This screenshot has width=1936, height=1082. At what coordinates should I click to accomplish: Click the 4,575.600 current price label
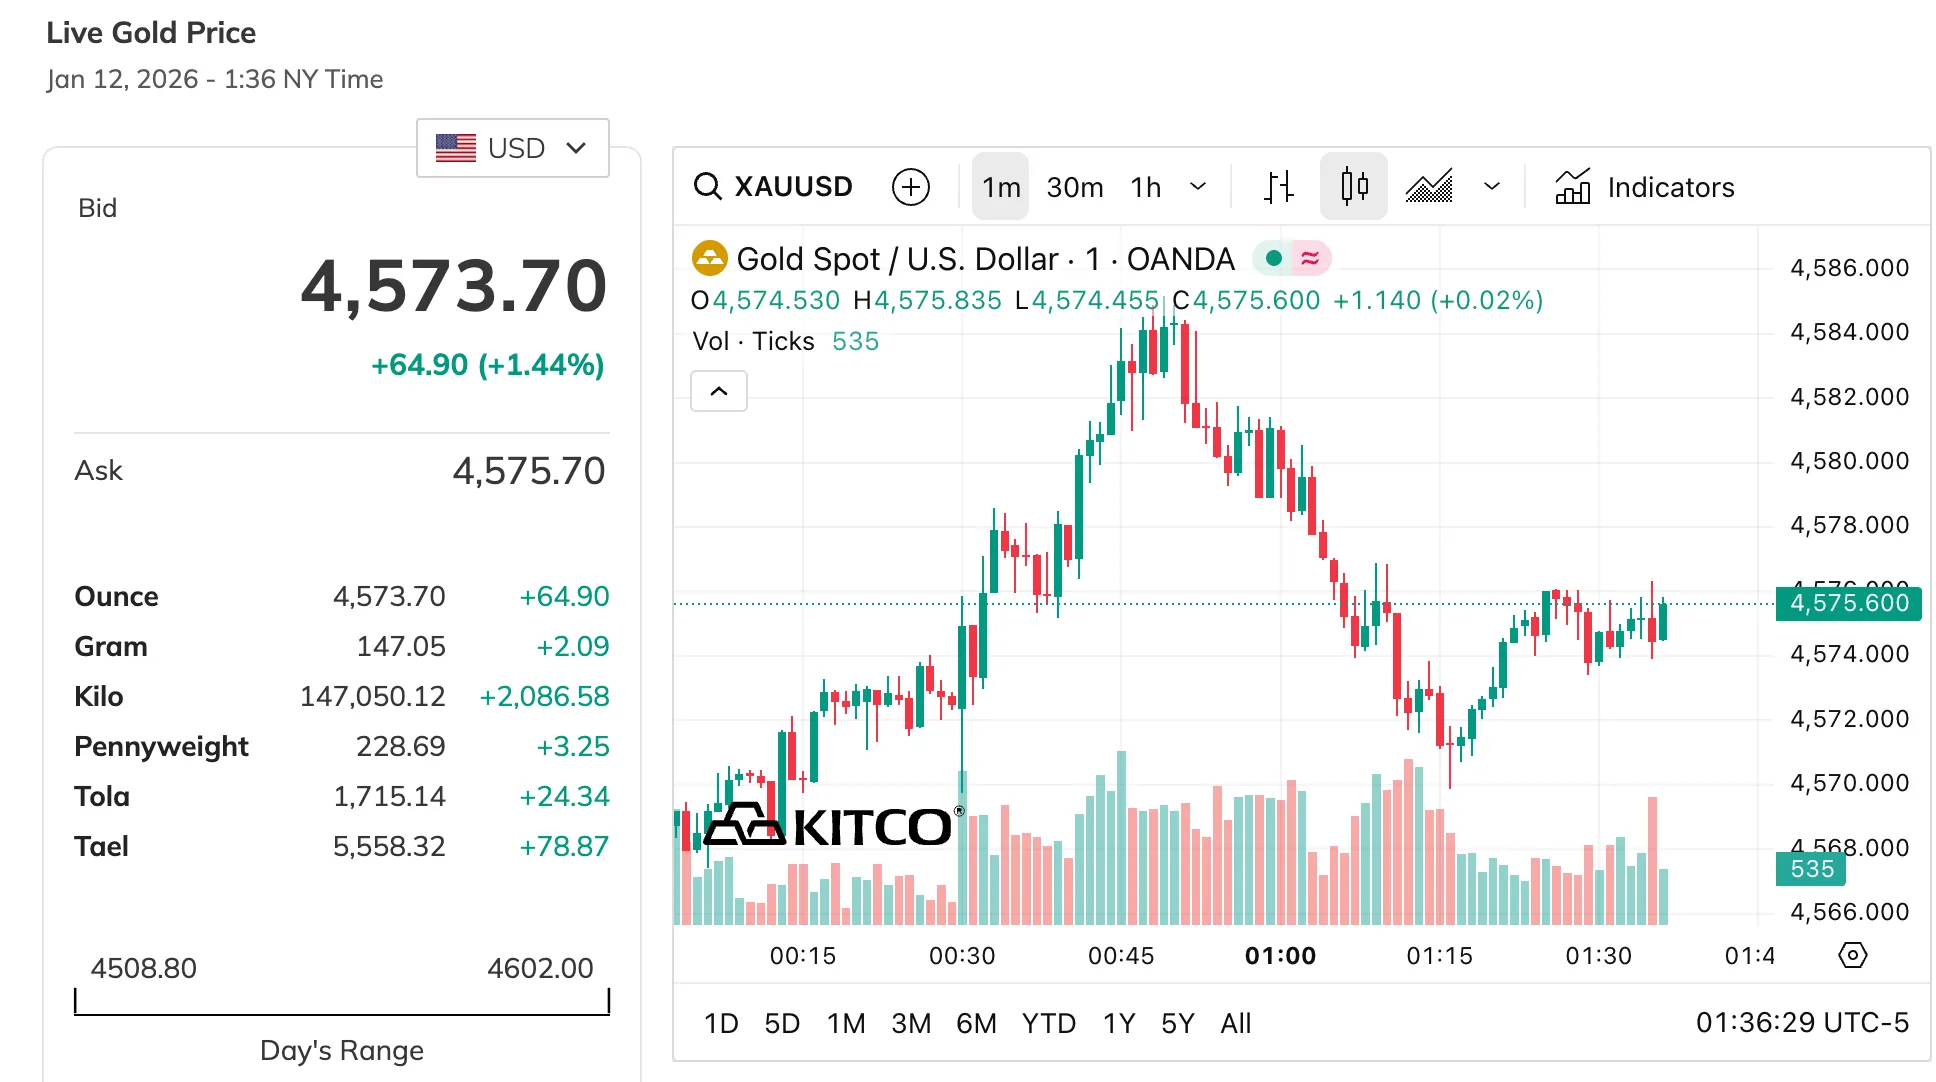(1848, 603)
